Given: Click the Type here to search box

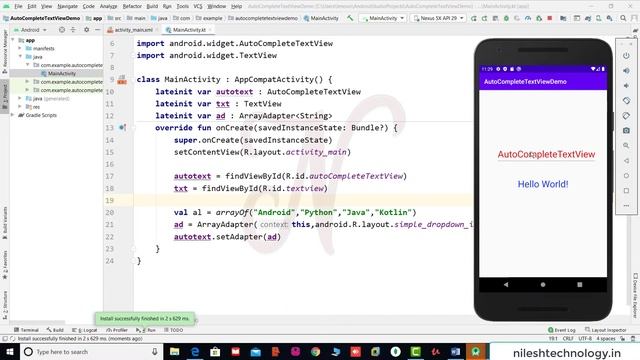Looking at the screenshot, I should pyautogui.click(x=91, y=352).
